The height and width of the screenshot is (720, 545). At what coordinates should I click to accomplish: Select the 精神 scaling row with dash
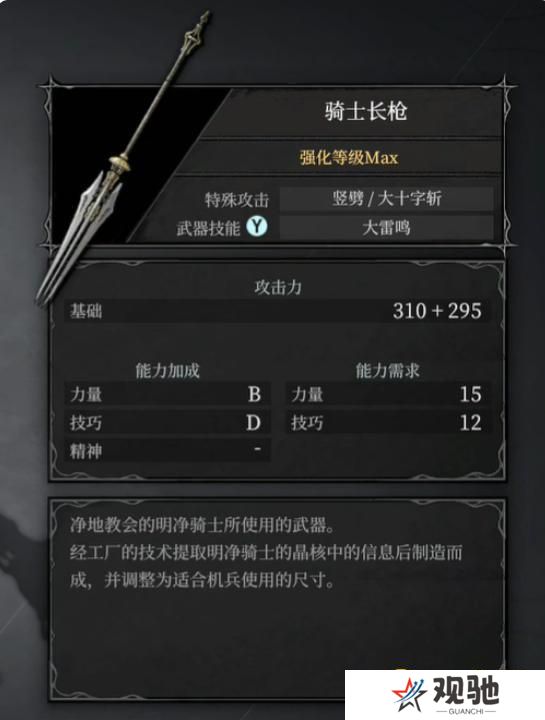tap(167, 450)
